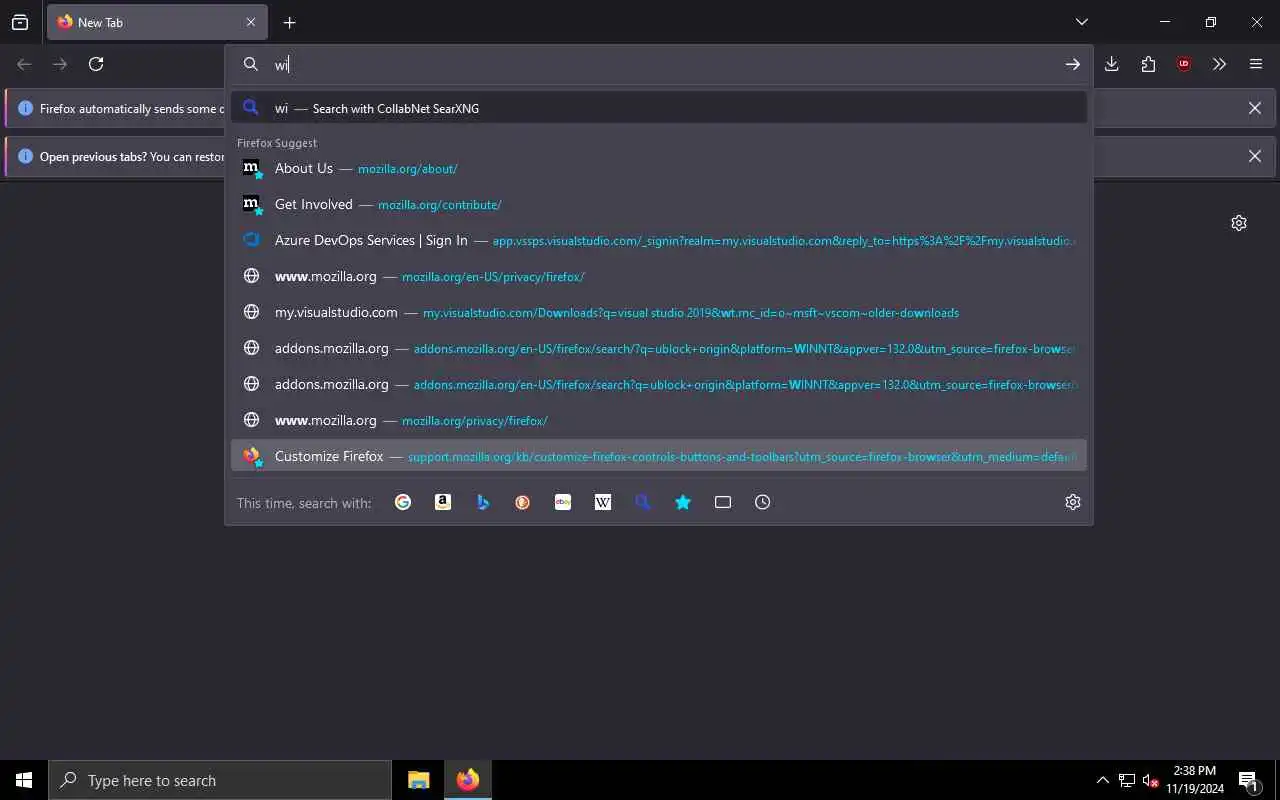Open the Windows notification center
This screenshot has width=1280, height=800.
click(1249, 780)
